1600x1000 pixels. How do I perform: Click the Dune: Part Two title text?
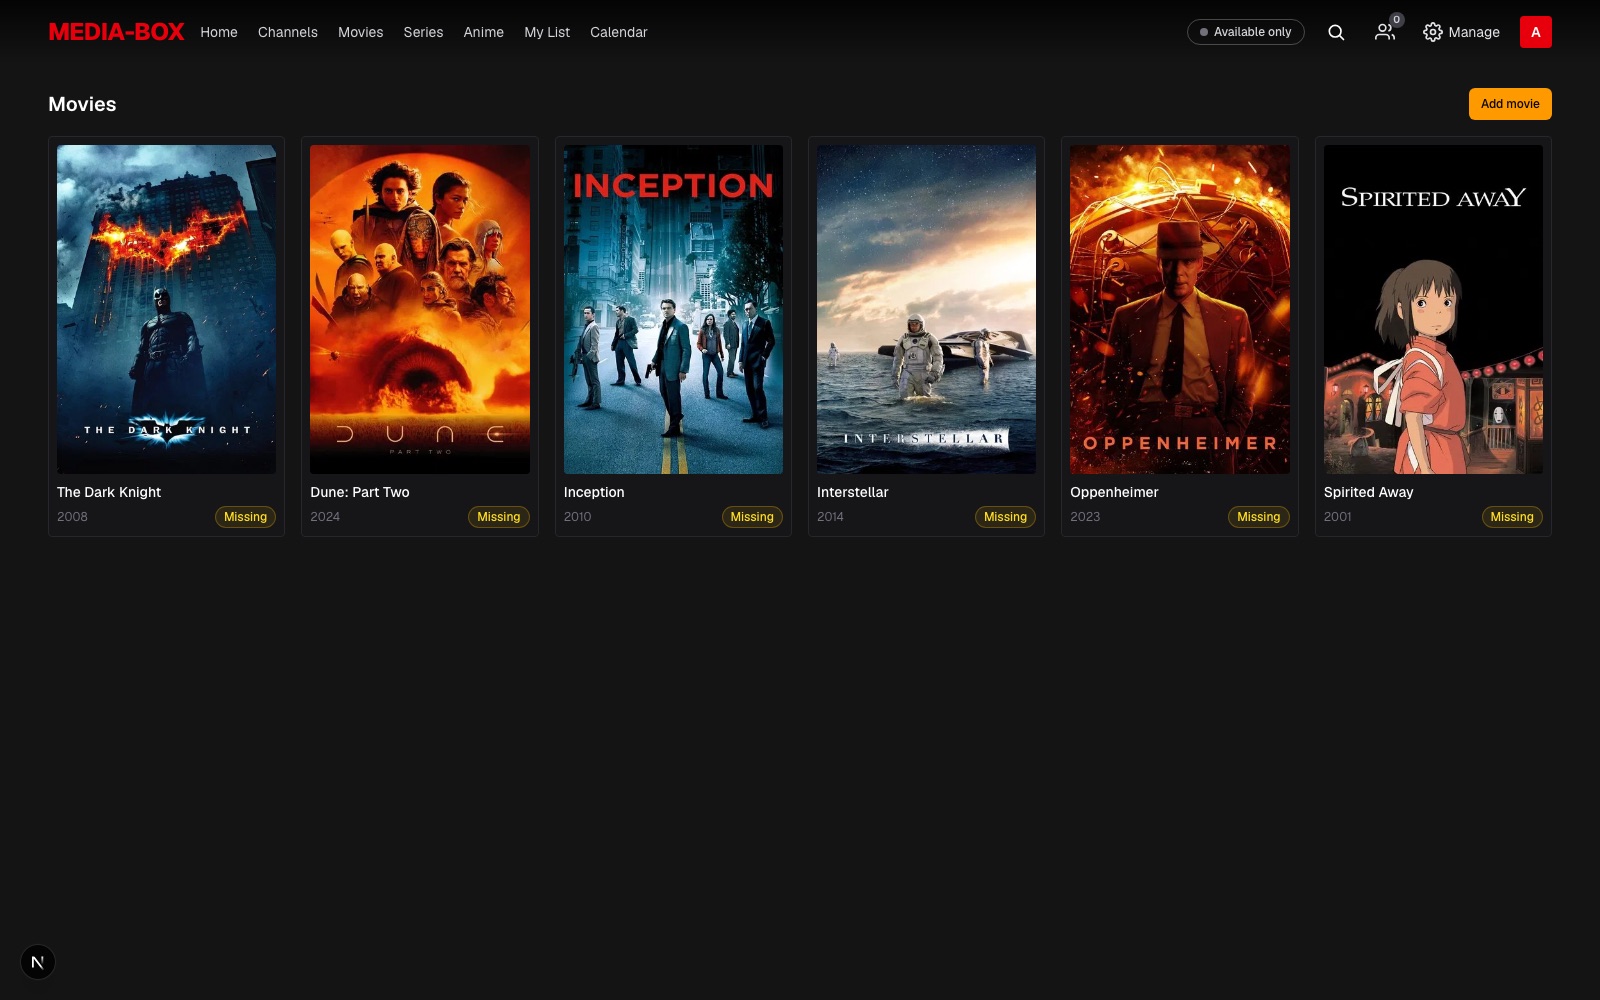360,492
